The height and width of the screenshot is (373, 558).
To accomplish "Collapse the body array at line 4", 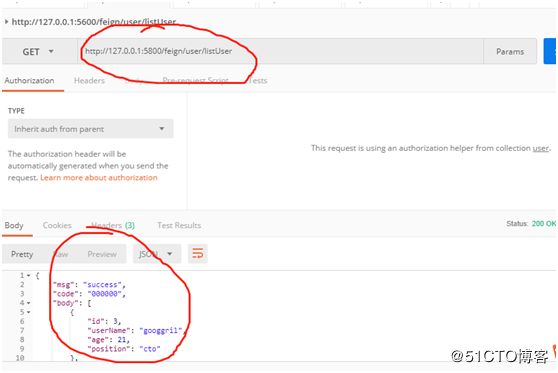I will coord(28,303).
